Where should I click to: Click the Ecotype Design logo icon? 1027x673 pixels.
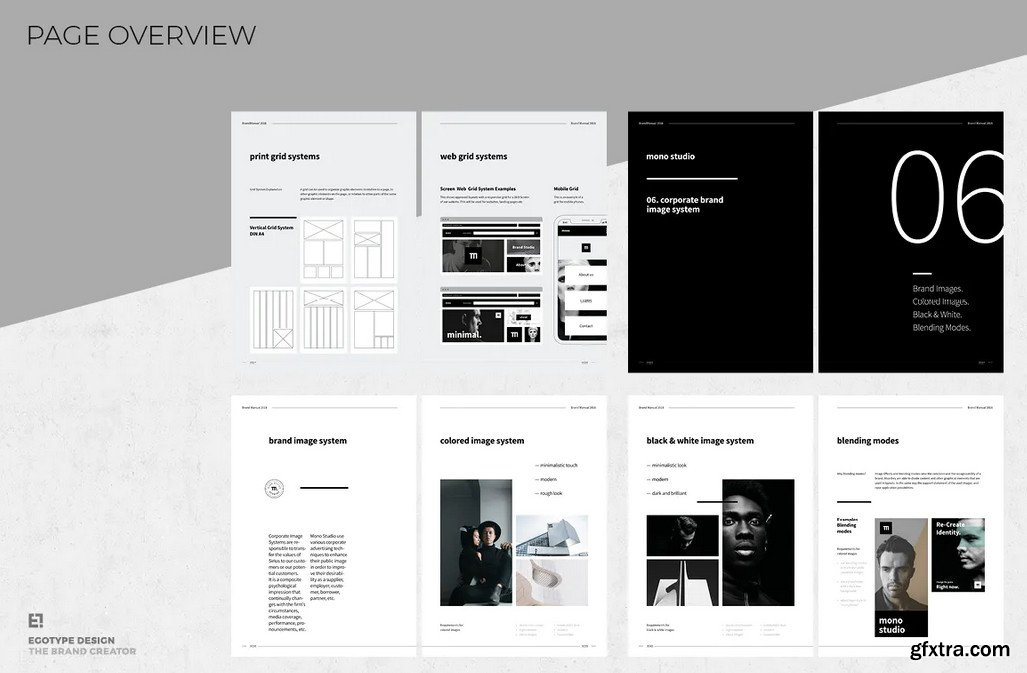tap(35, 620)
